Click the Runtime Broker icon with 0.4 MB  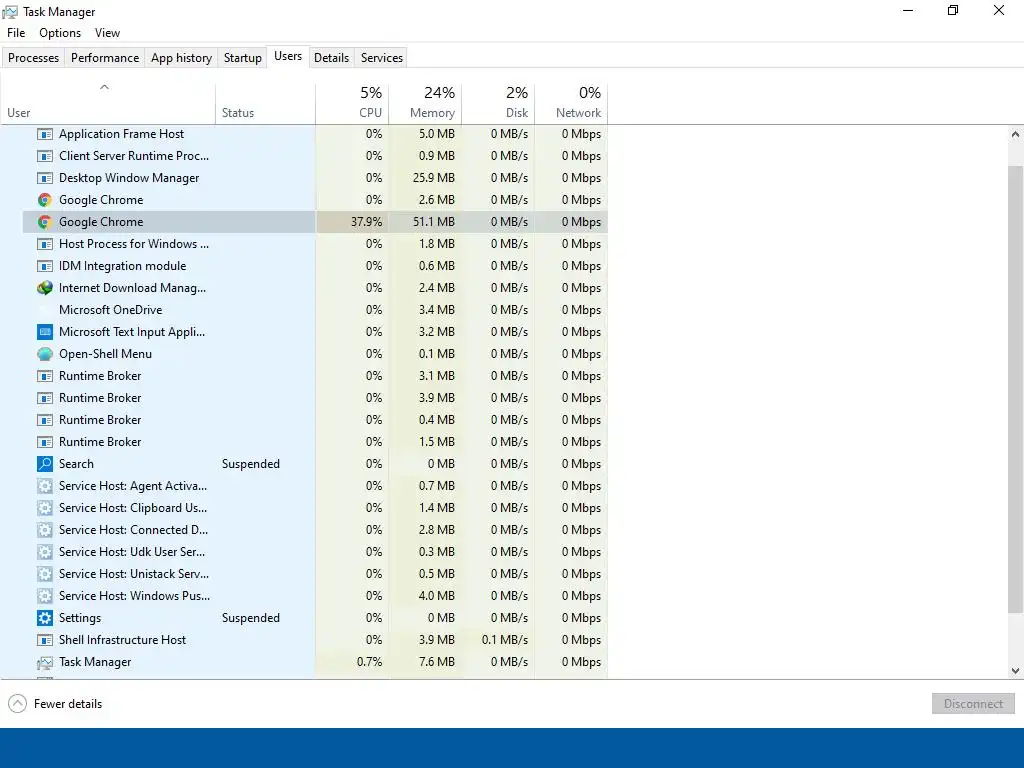(x=44, y=420)
